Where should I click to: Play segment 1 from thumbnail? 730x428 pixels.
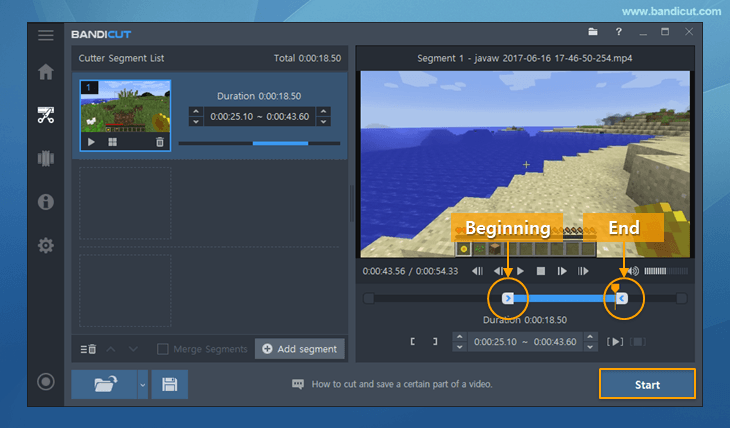point(91,142)
